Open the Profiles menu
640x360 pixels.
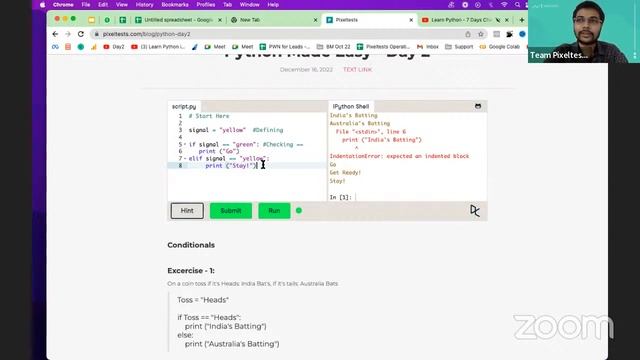pos(206,5)
